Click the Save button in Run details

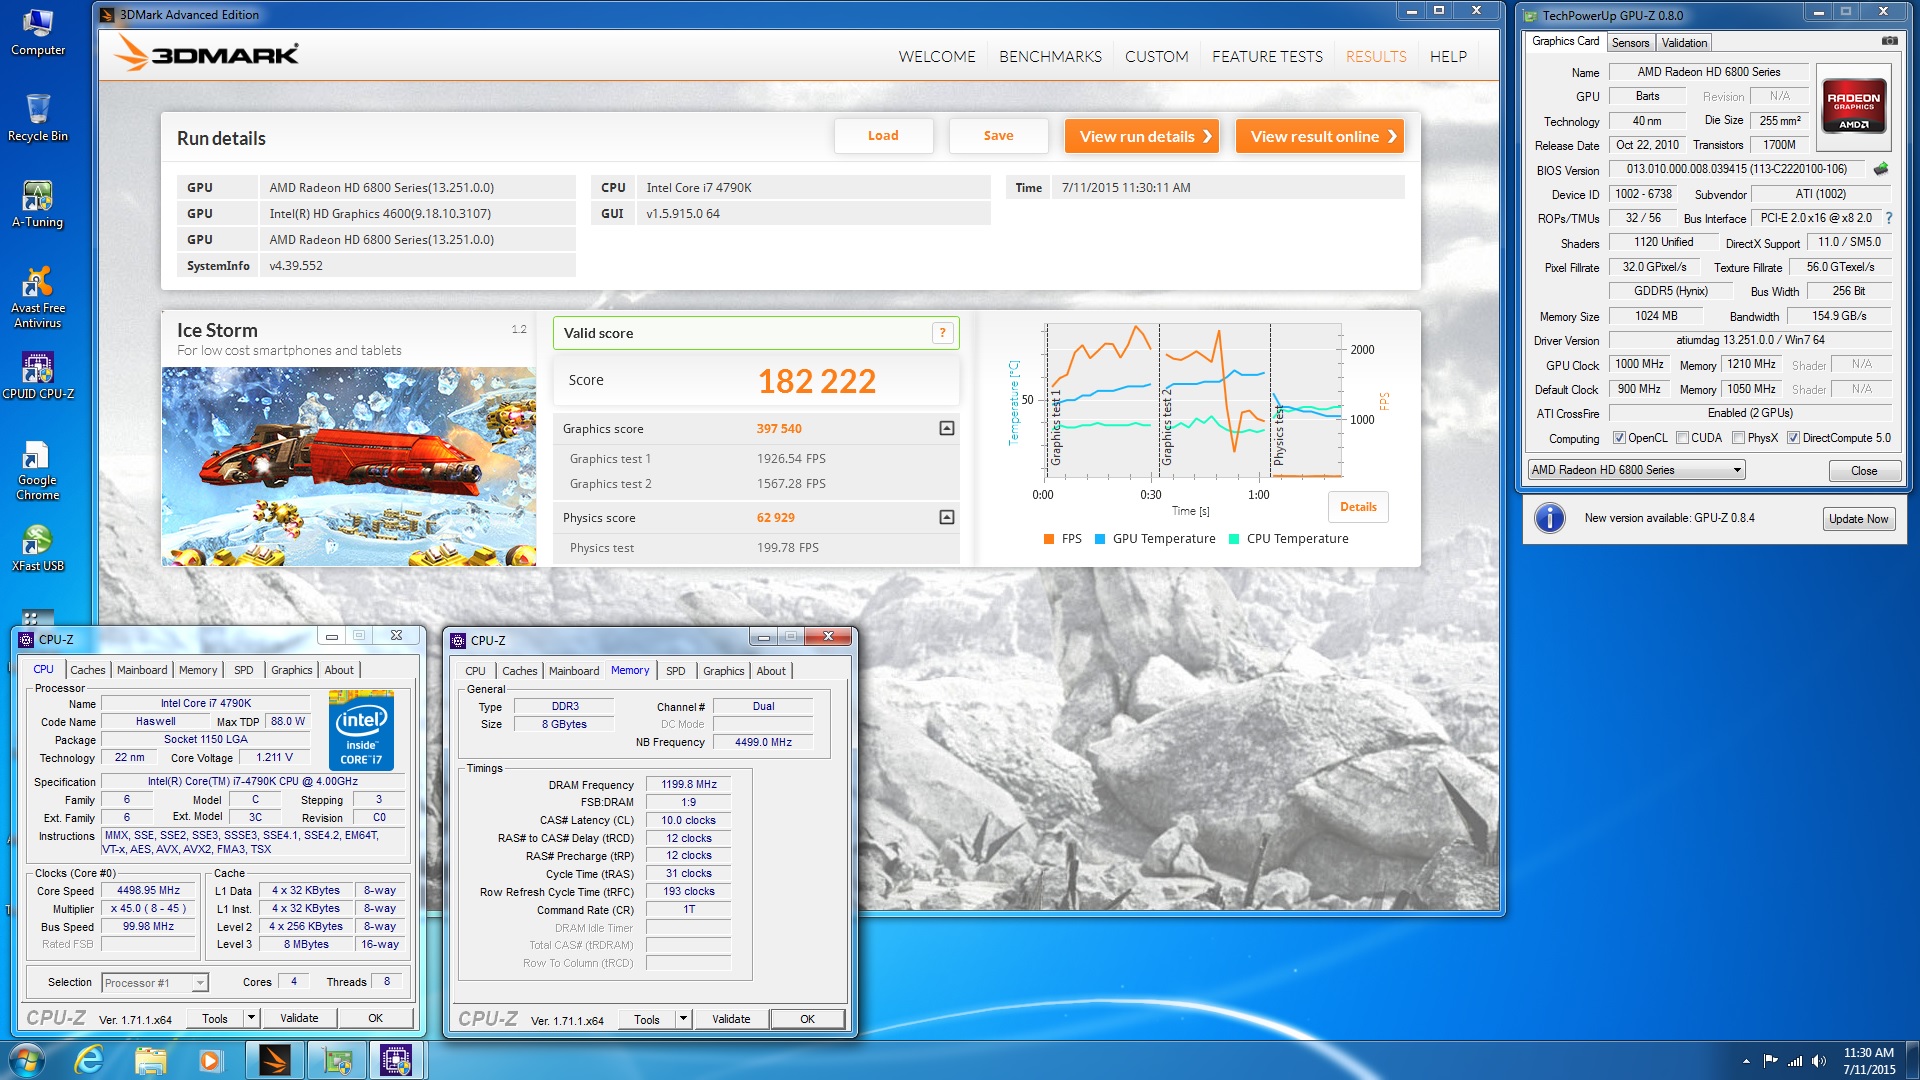(x=998, y=136)
